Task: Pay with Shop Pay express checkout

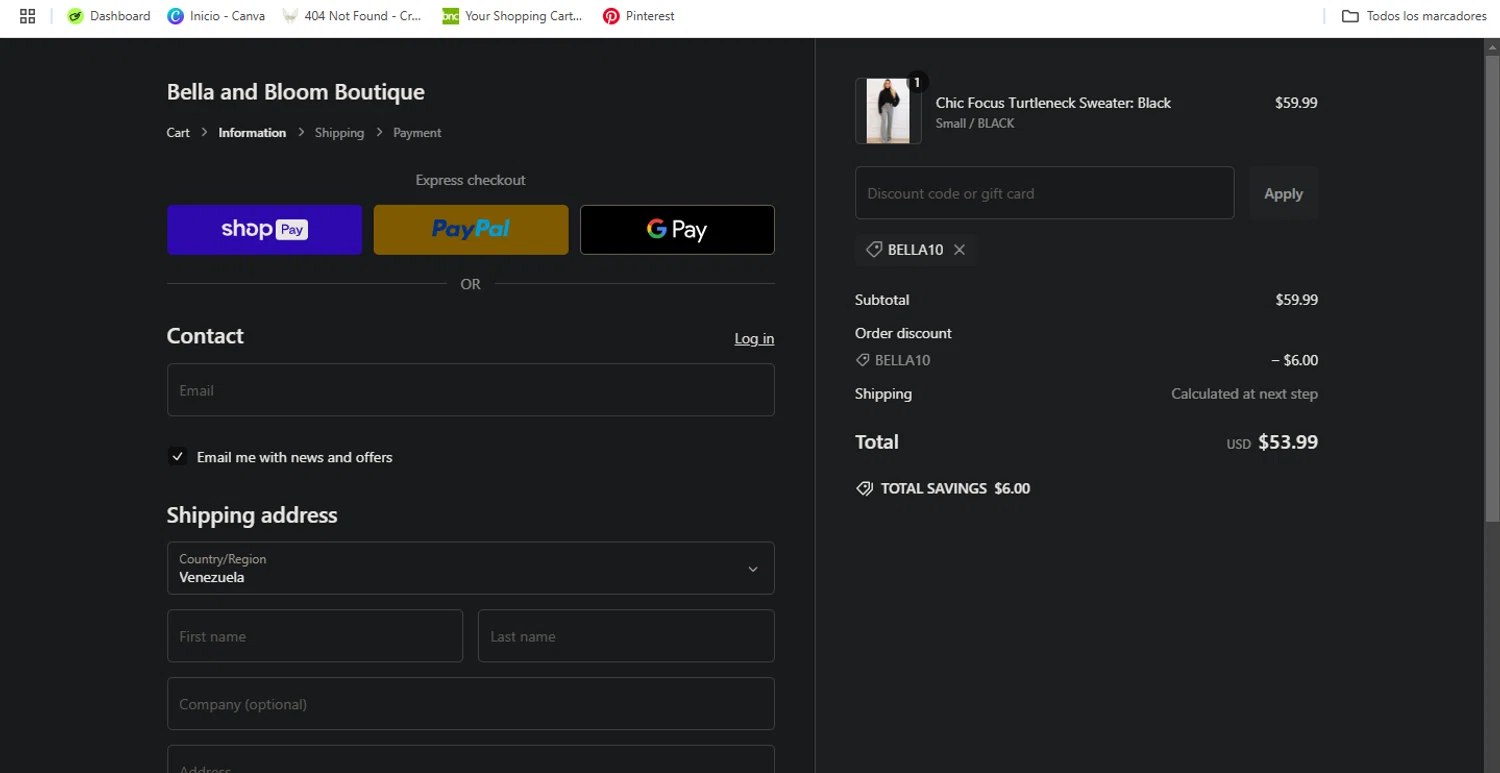Action: [264, 230]
